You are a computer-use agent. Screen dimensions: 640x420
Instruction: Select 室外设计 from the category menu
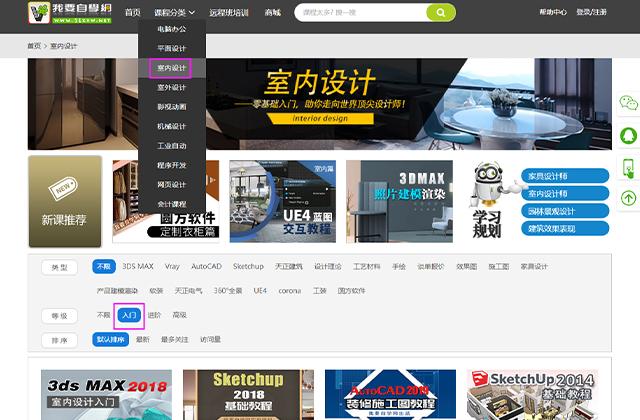pos(172,87)
